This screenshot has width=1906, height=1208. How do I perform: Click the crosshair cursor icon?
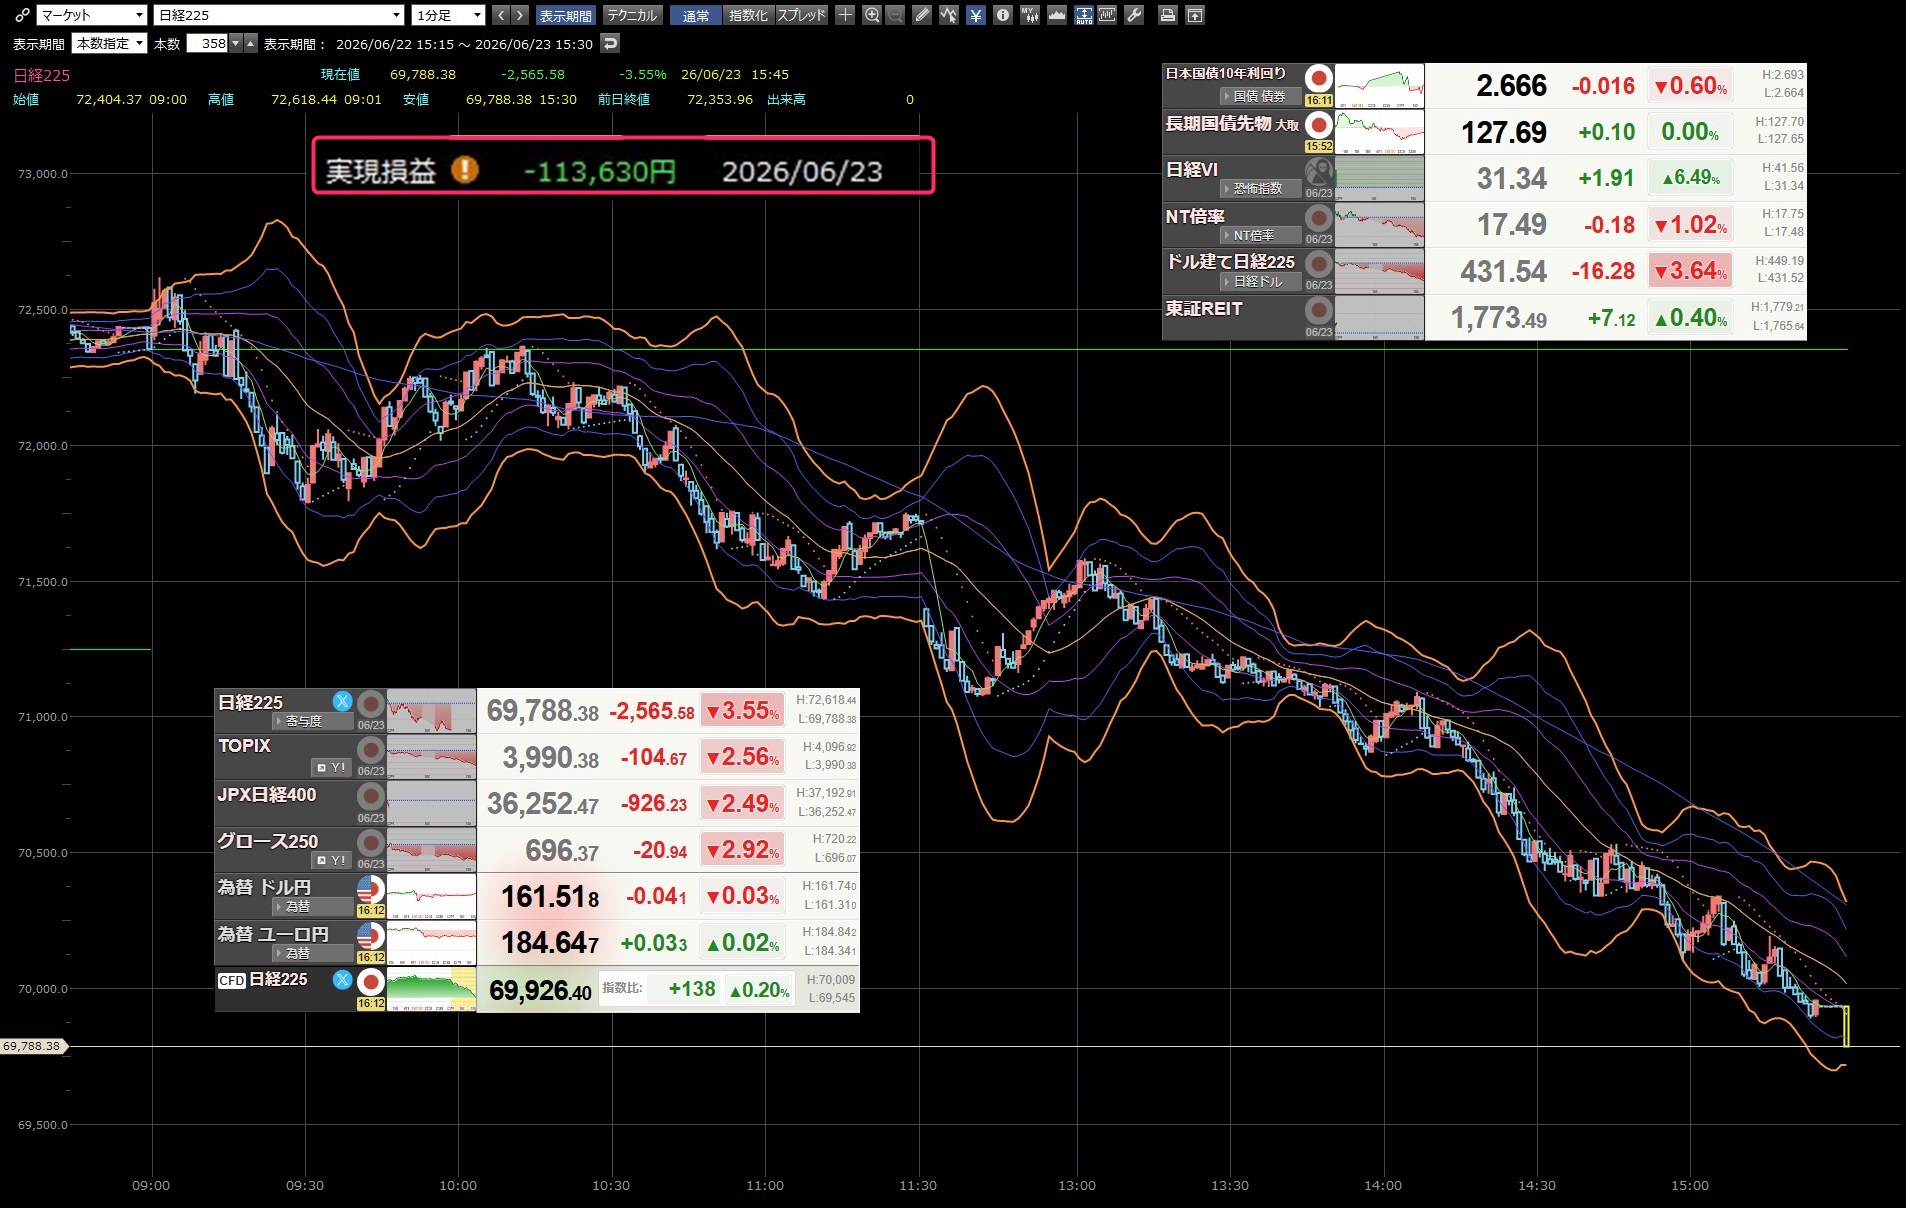point(845,15)
